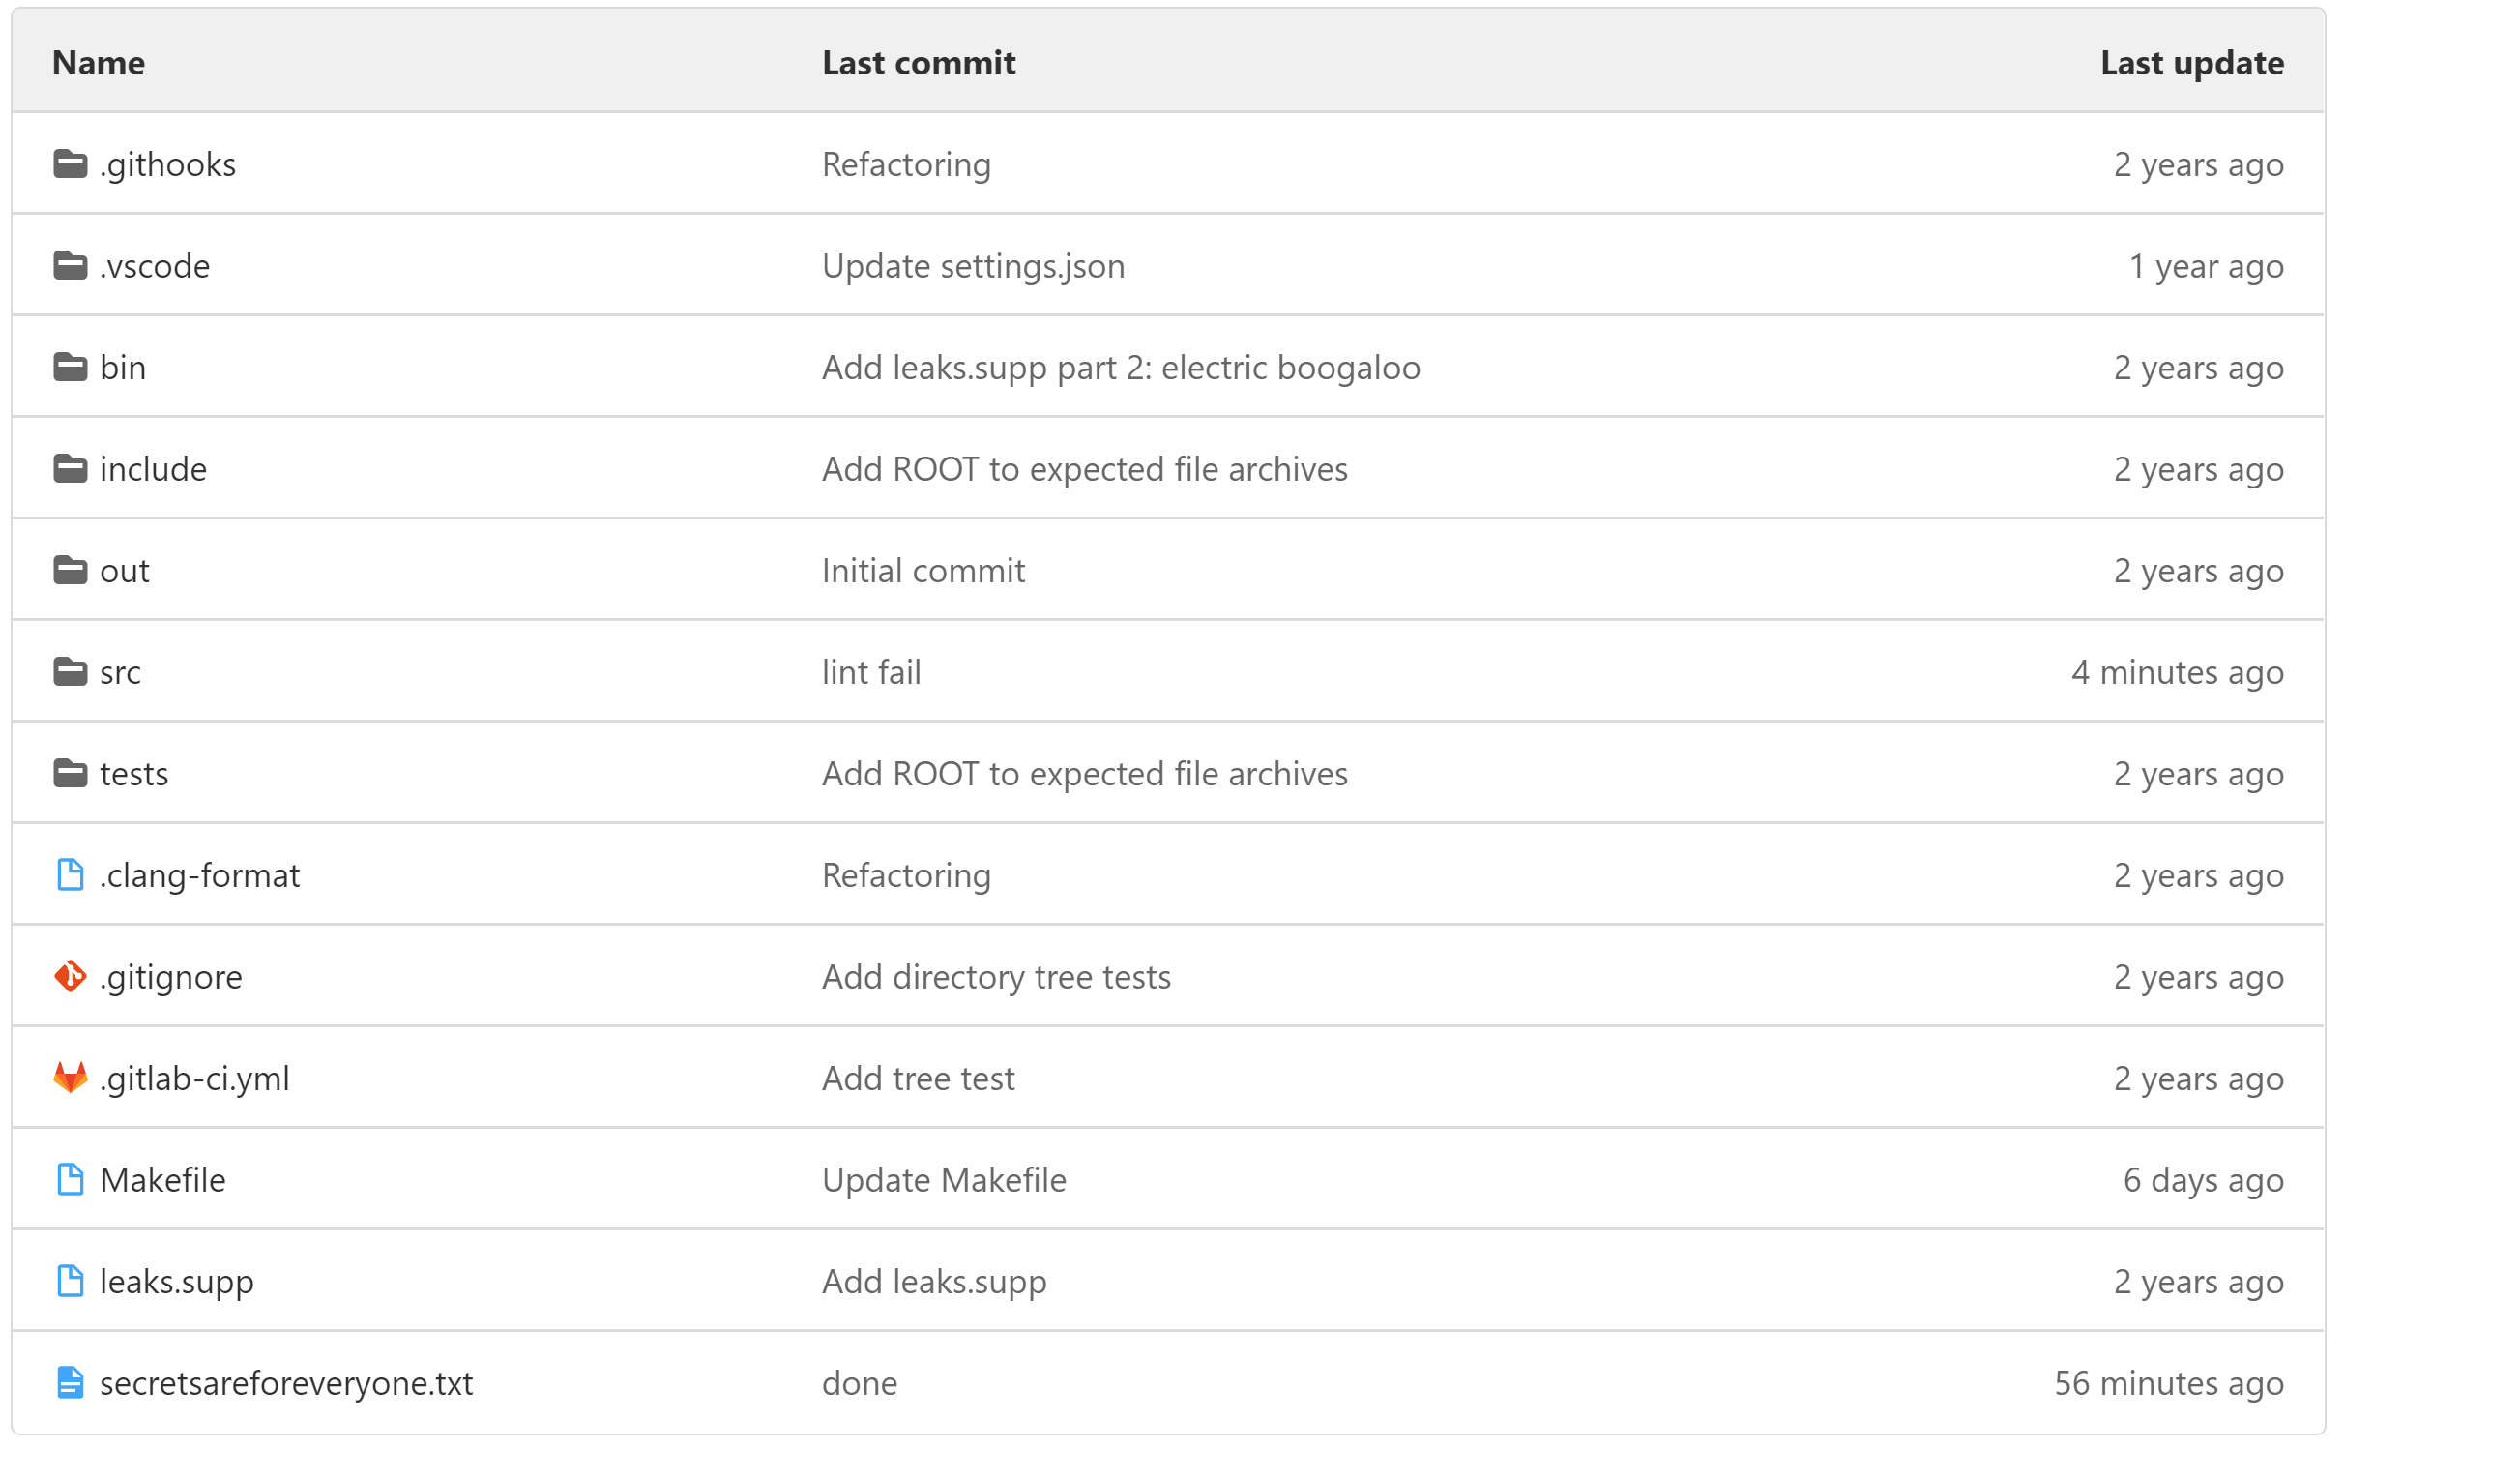Open secretsareforeveryone.txt file
Image resolution: width=2520 pixels, height=1478 pixels.
click(x=286, y=1383)
